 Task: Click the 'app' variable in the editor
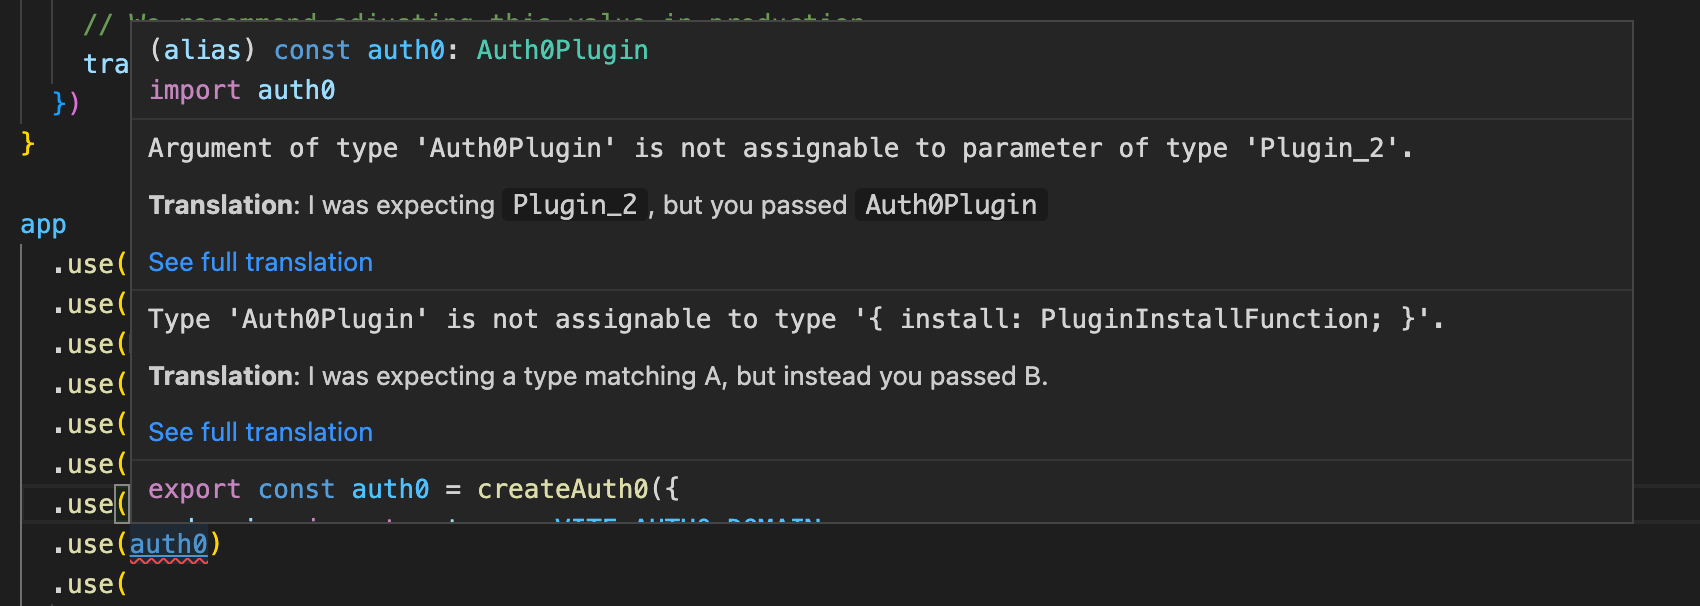click(x=43, y=224)
